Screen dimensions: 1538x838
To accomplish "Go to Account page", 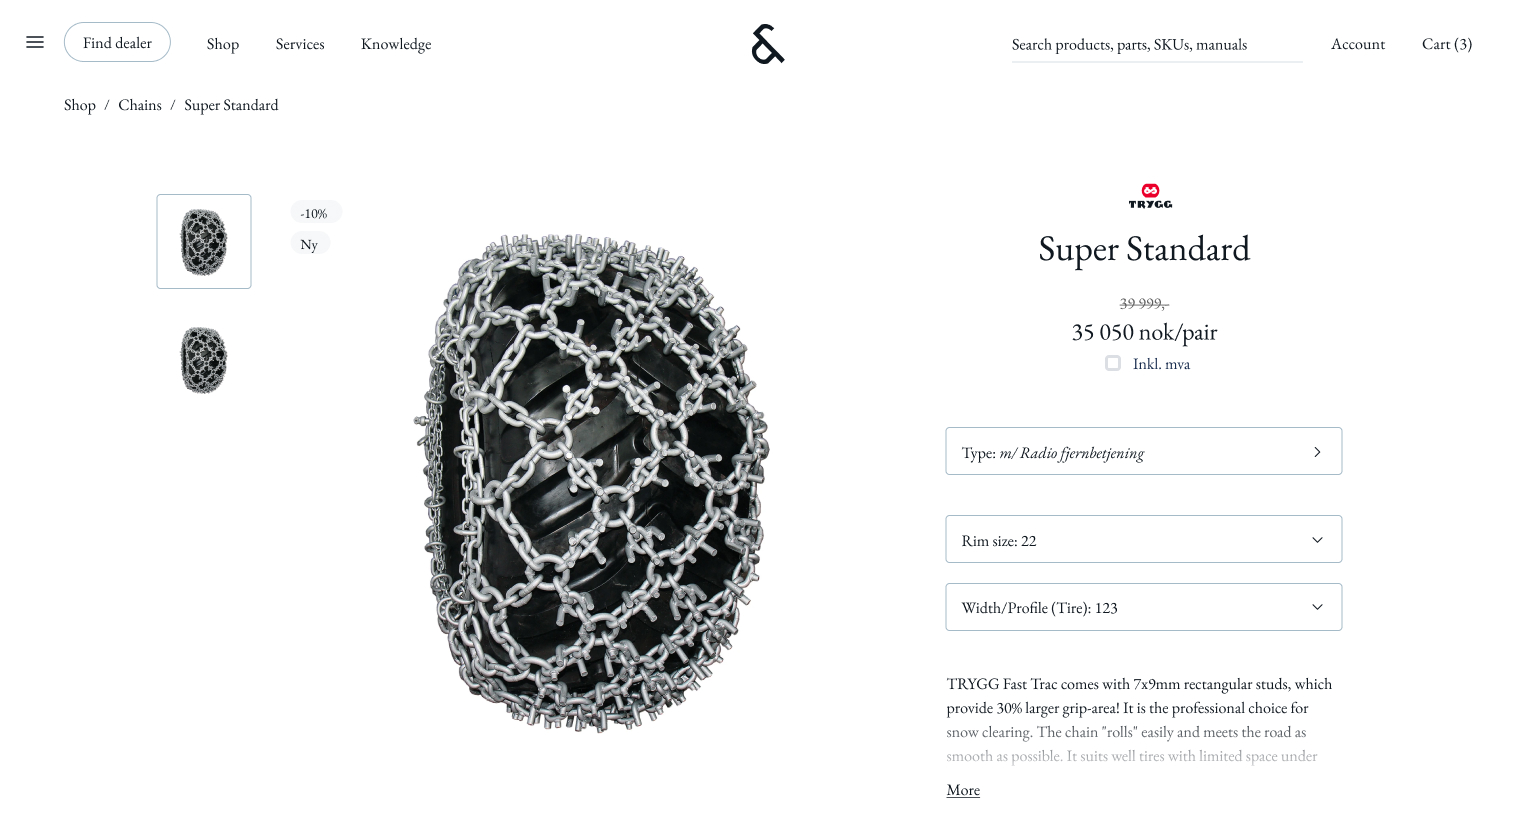I will click(x=1358, y=44).
